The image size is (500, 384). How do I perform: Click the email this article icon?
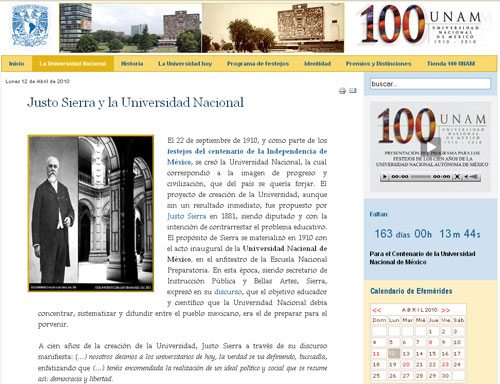point(353,90)
